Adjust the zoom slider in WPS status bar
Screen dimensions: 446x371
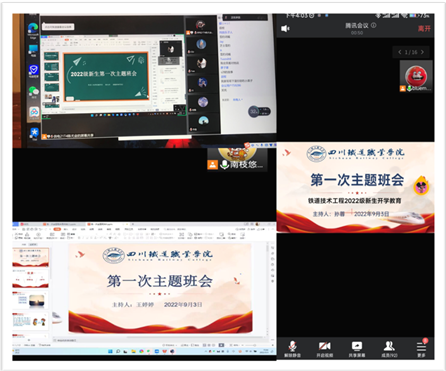250,345
